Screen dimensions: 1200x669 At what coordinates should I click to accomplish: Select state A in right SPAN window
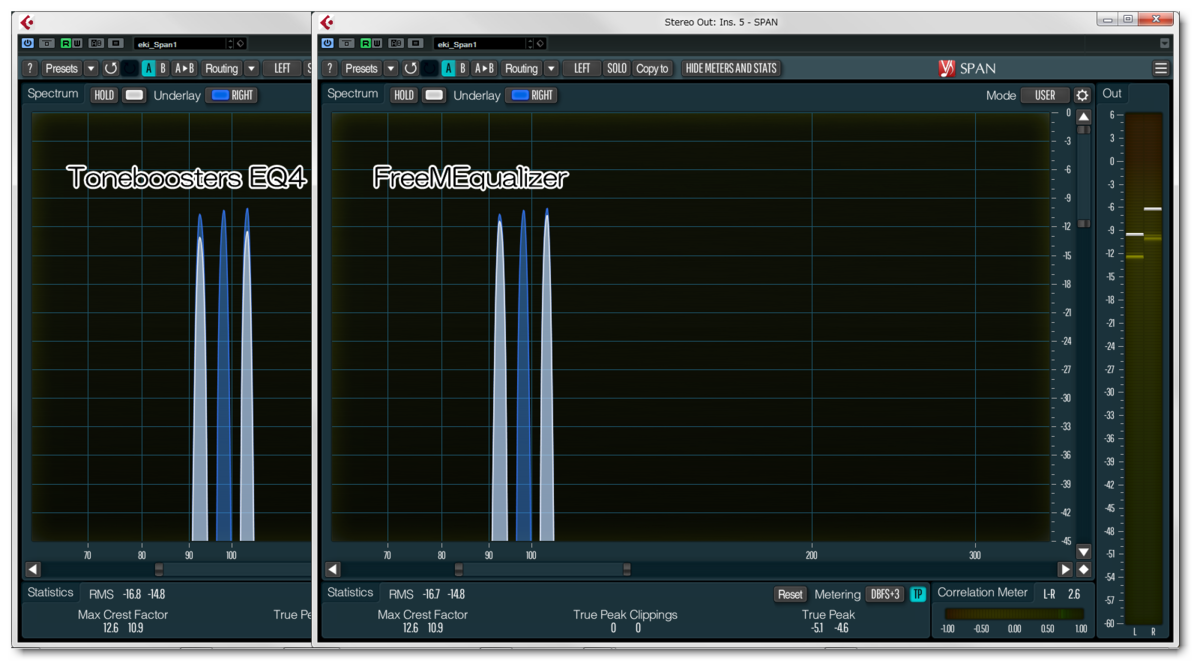pos(448,69)
